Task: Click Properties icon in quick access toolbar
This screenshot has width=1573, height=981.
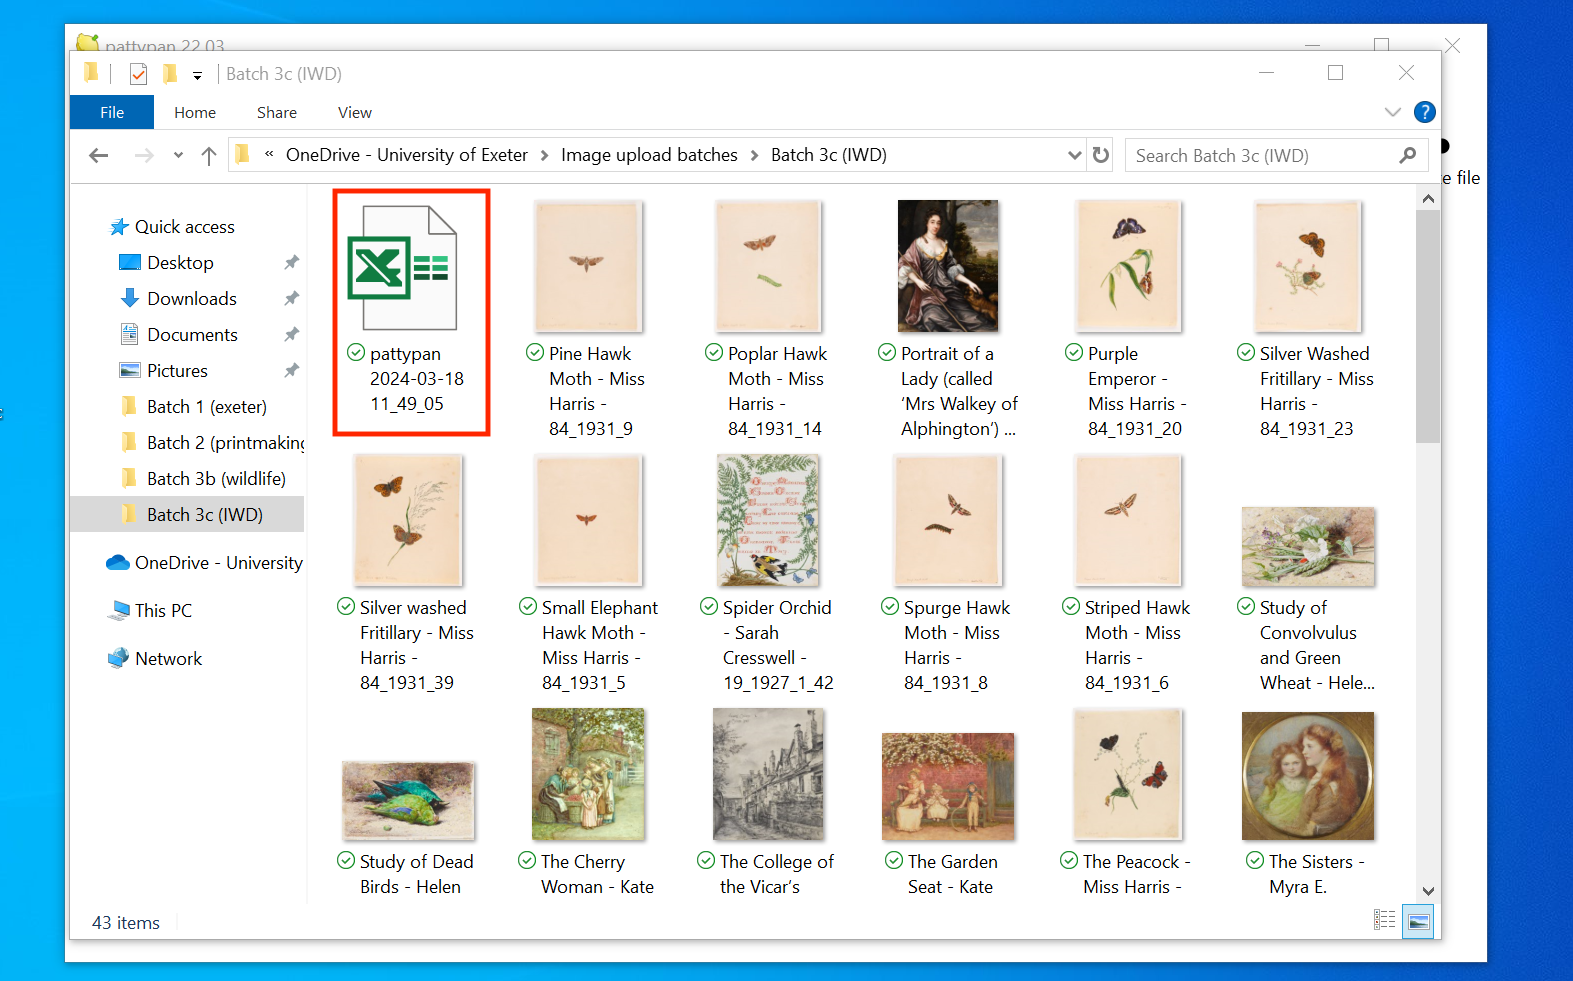Action: pos(139,74)
